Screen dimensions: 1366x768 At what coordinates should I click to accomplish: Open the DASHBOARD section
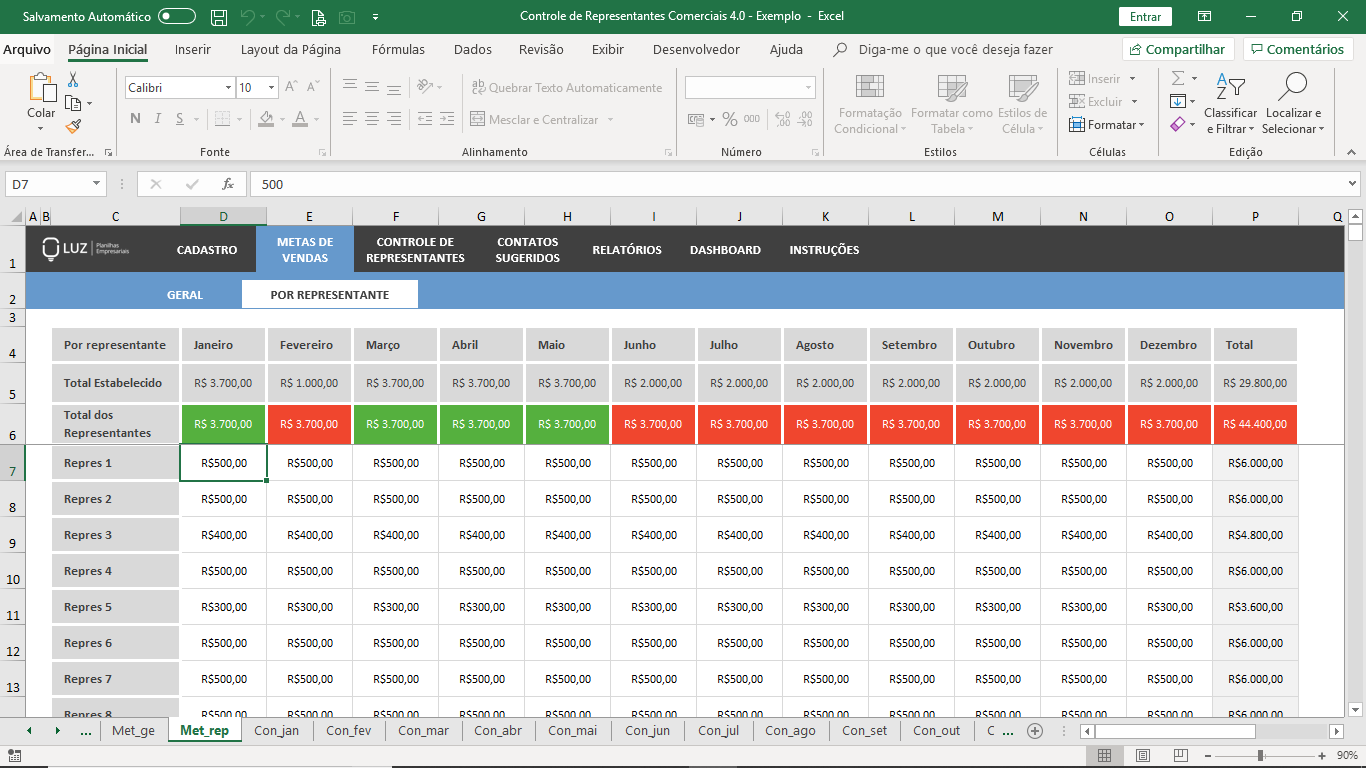pos(725,250)
